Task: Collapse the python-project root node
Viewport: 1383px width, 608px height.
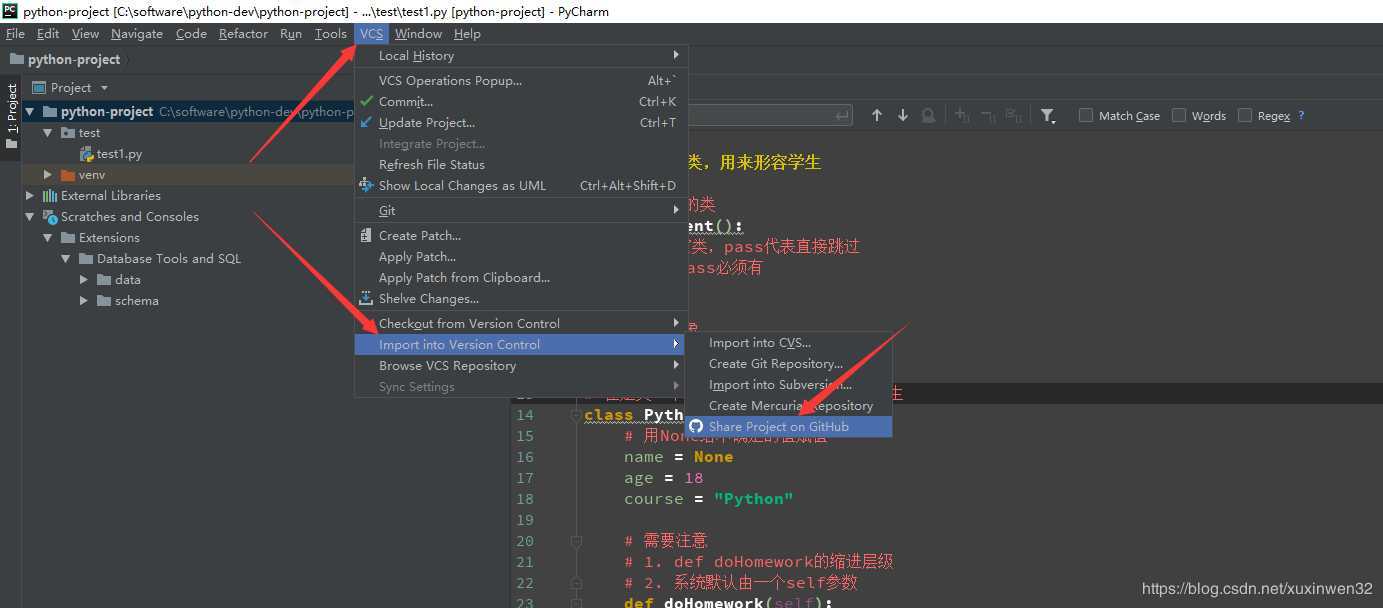Action: (30, 112)
